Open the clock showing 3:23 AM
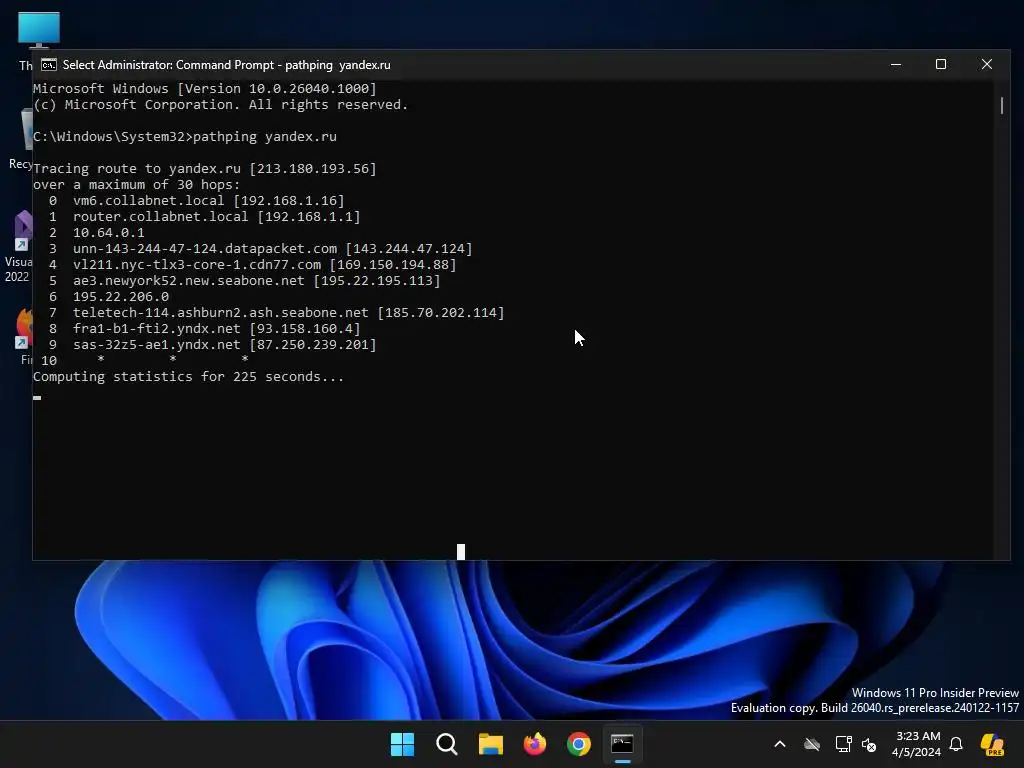 coord(916,744)
